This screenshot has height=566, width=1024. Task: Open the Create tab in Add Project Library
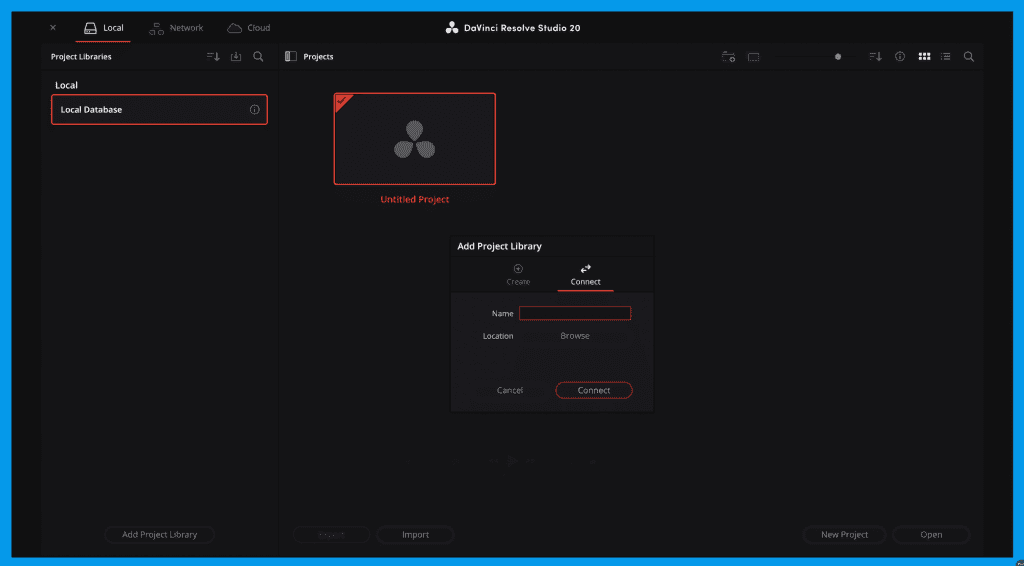519,275
